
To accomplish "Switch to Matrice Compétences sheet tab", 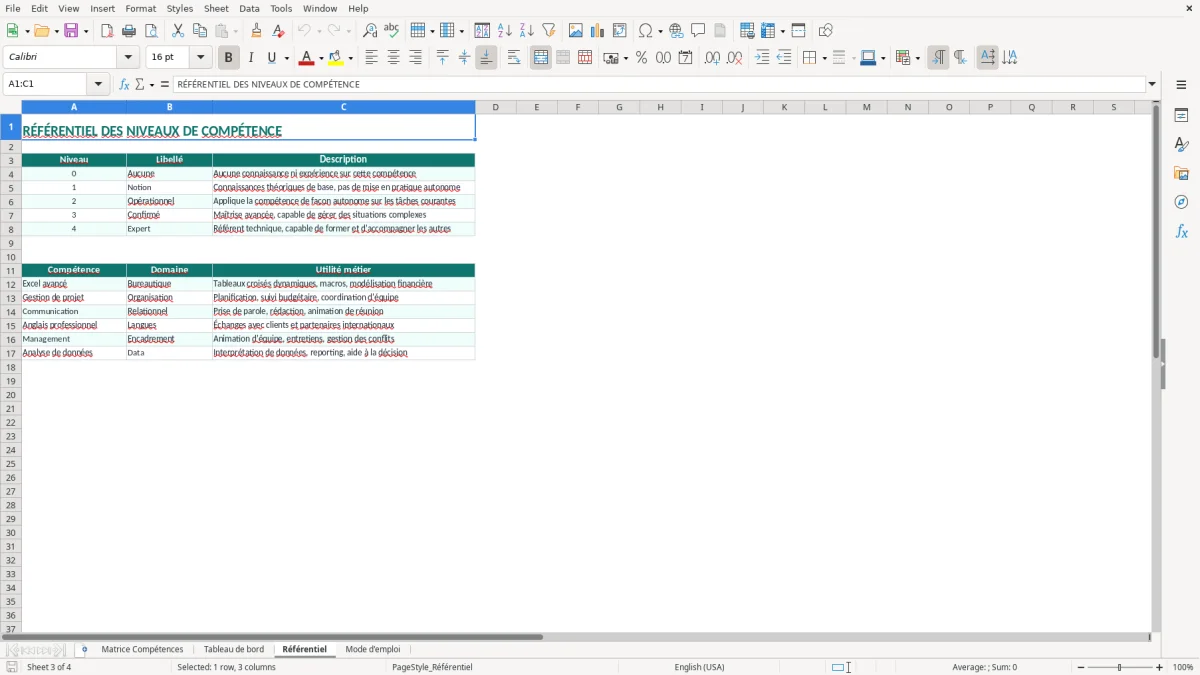I will click(142, 650).
